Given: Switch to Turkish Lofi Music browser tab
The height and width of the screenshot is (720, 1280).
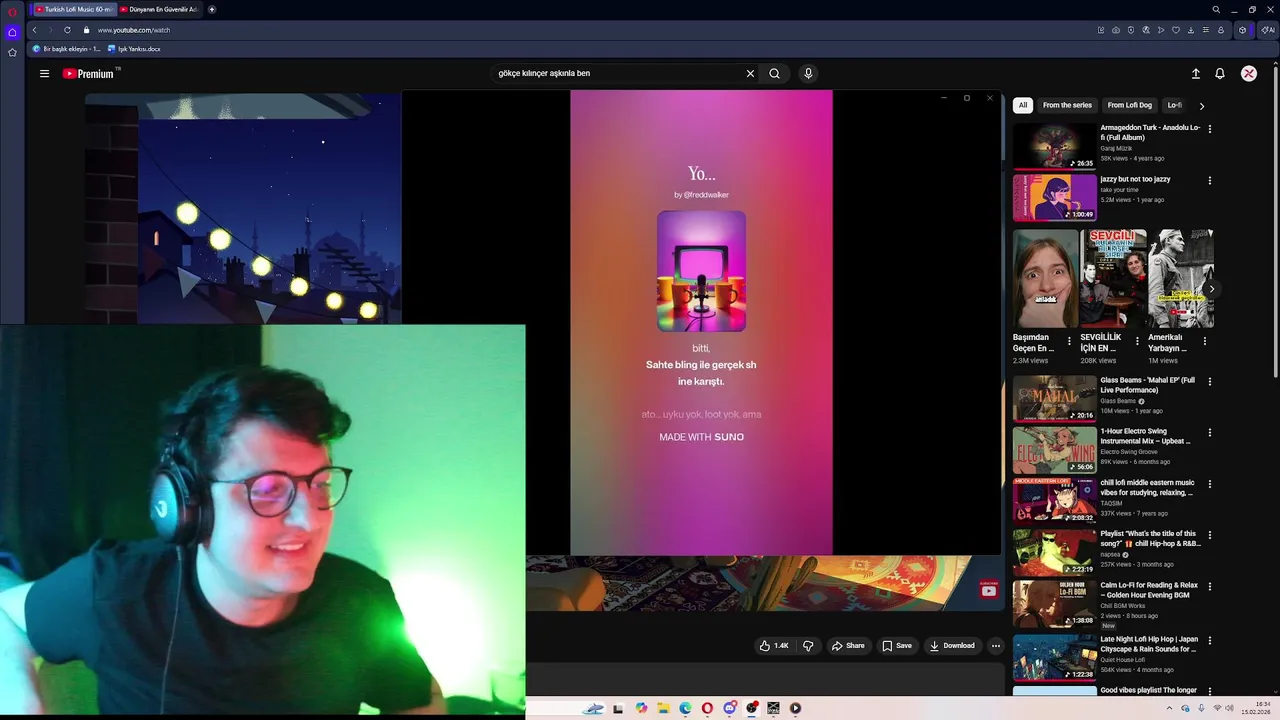Looking at the screenshot, I should click(74, 9).
